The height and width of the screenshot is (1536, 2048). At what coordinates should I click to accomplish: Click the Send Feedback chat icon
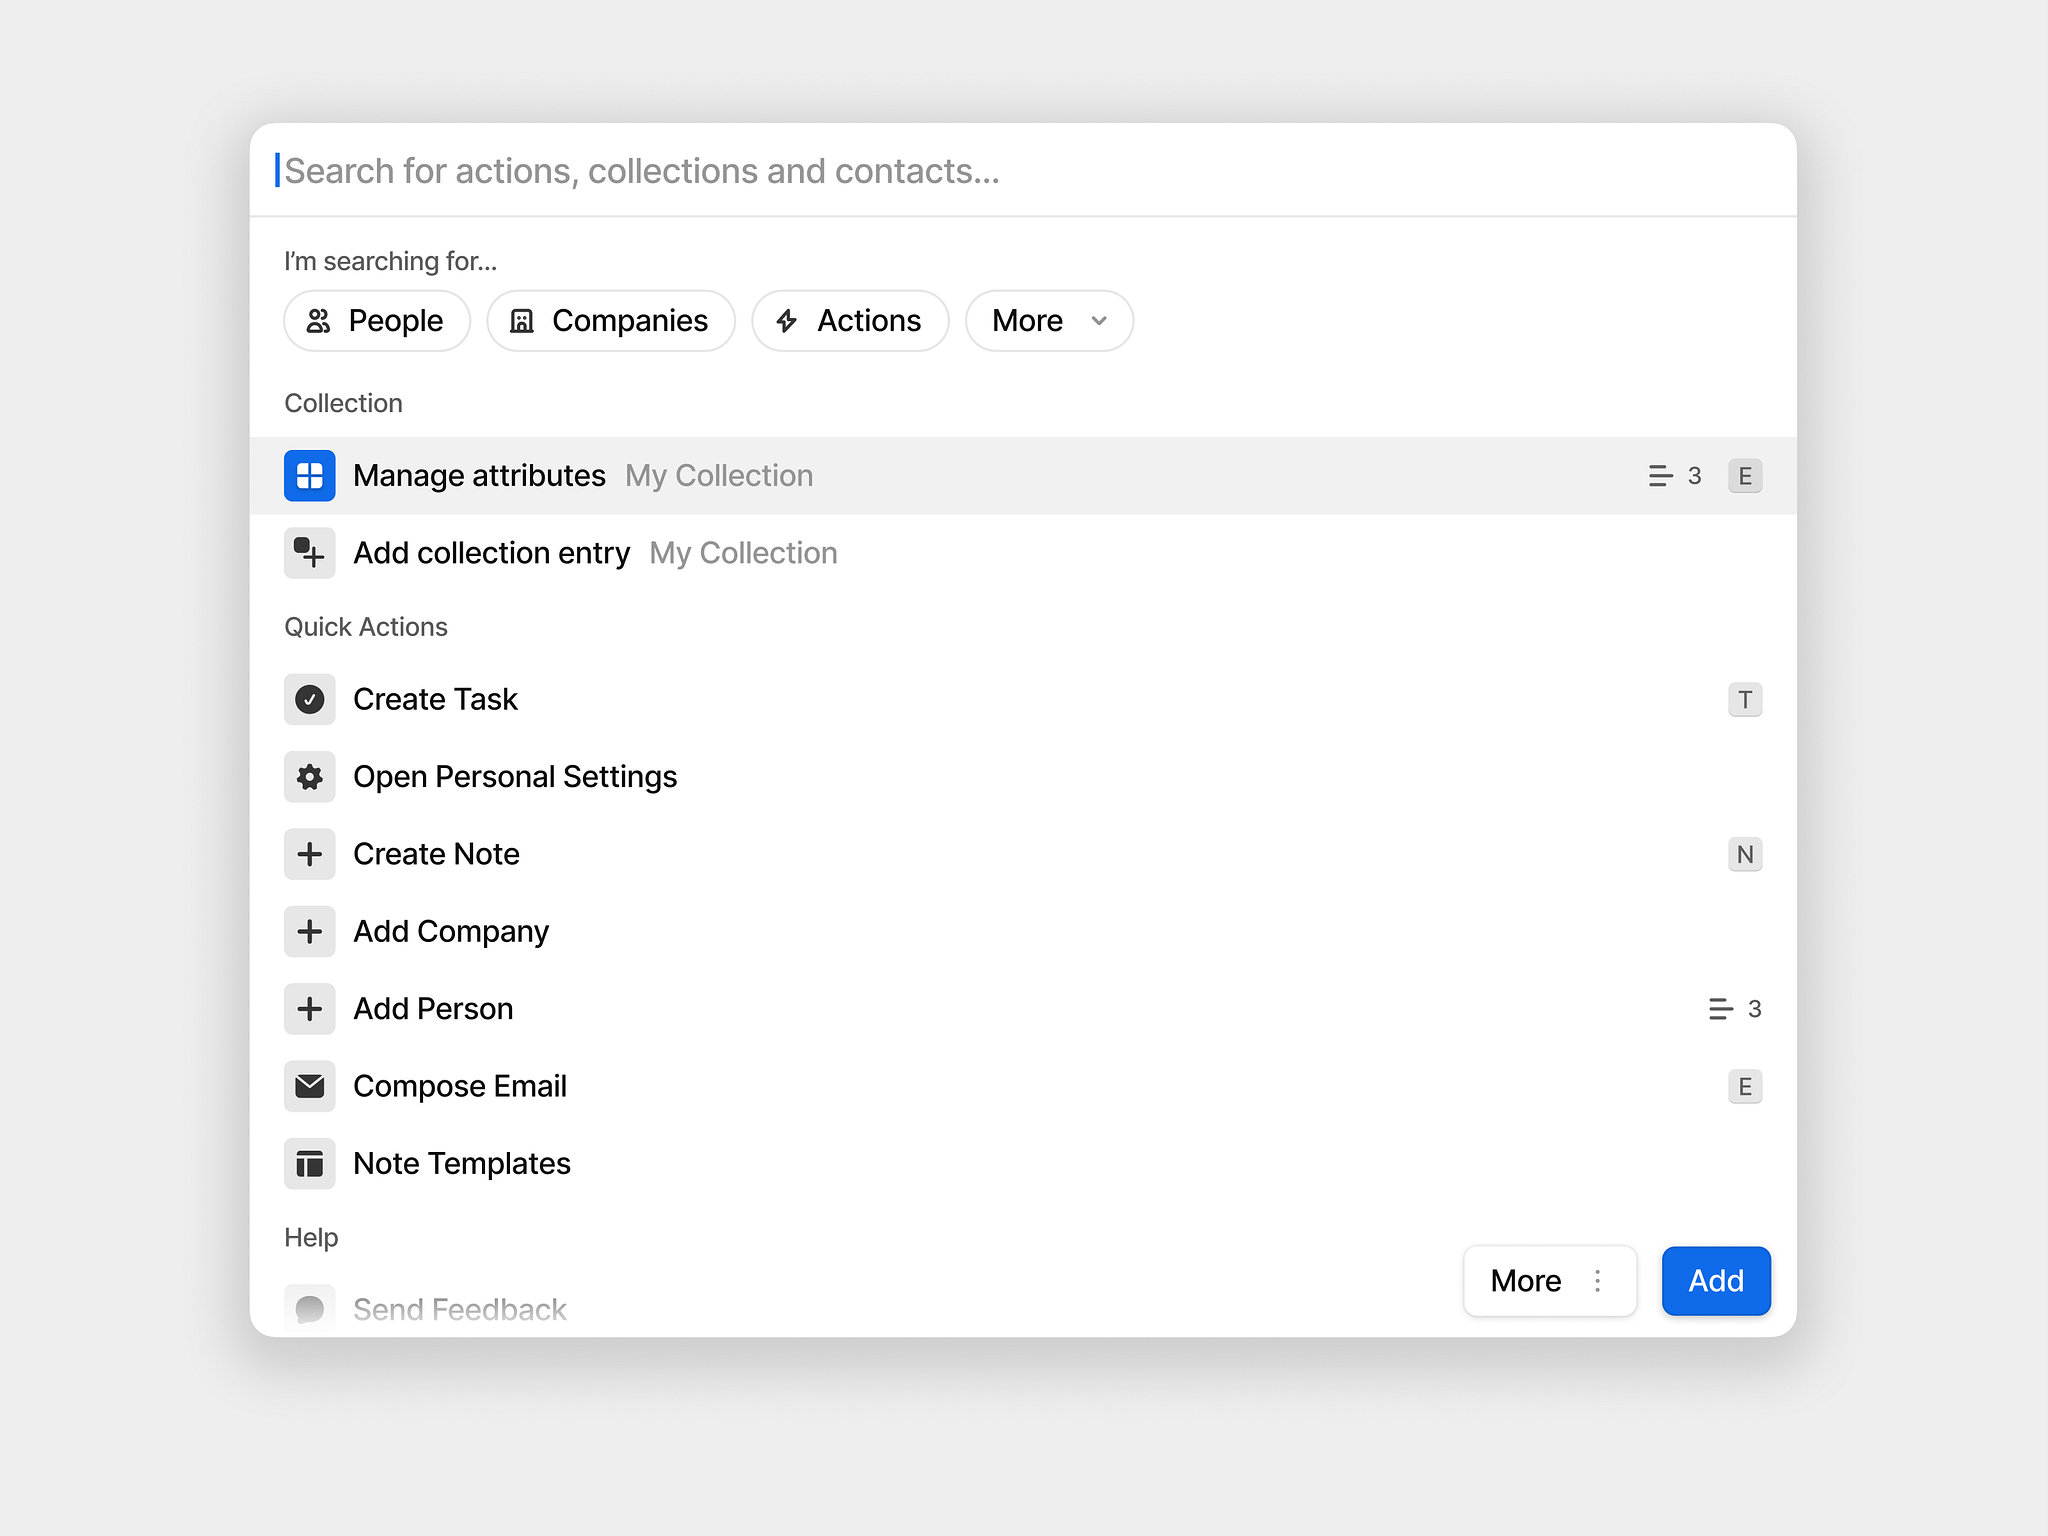309,1306
